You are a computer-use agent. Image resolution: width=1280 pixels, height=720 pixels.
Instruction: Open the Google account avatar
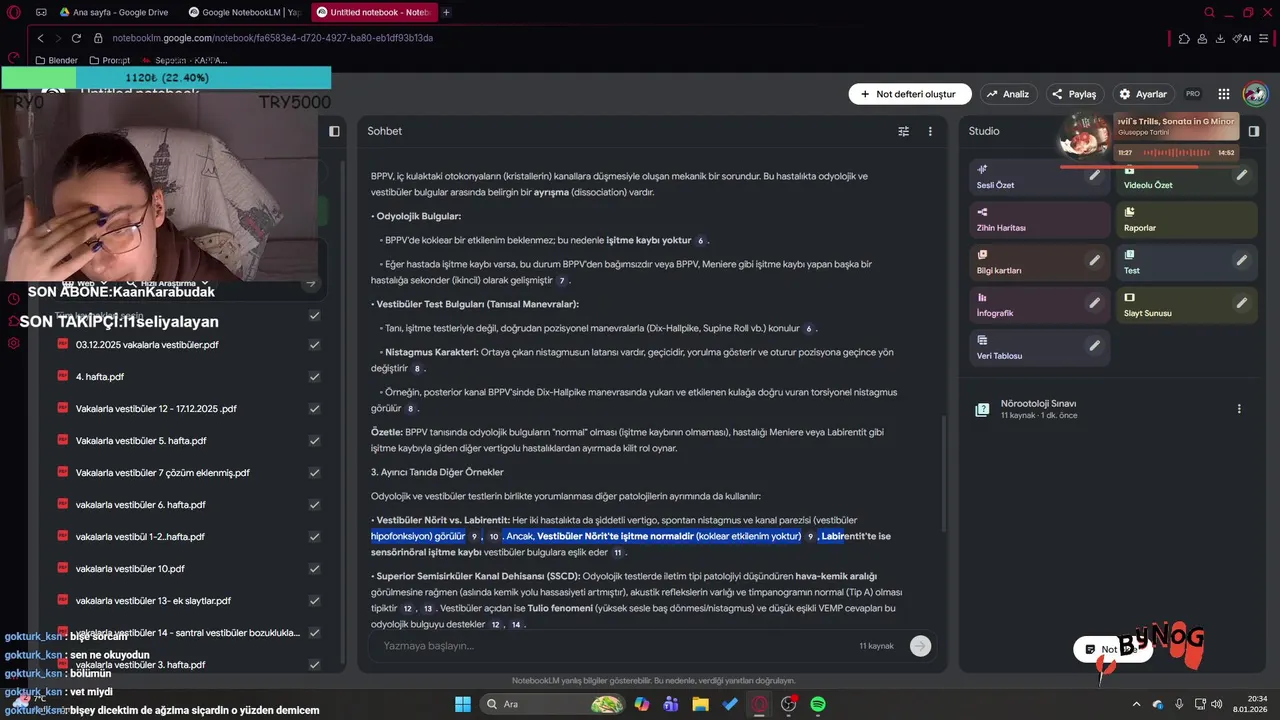1255,94
